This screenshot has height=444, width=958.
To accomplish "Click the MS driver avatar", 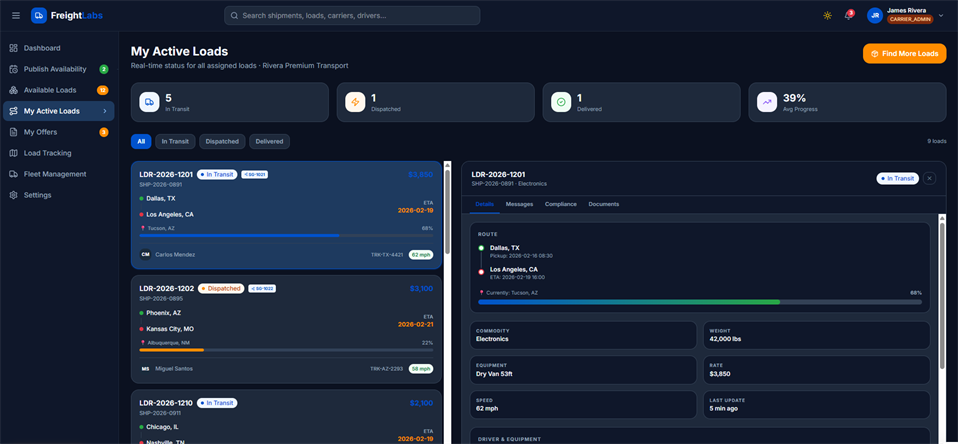I will coord(145,368).
